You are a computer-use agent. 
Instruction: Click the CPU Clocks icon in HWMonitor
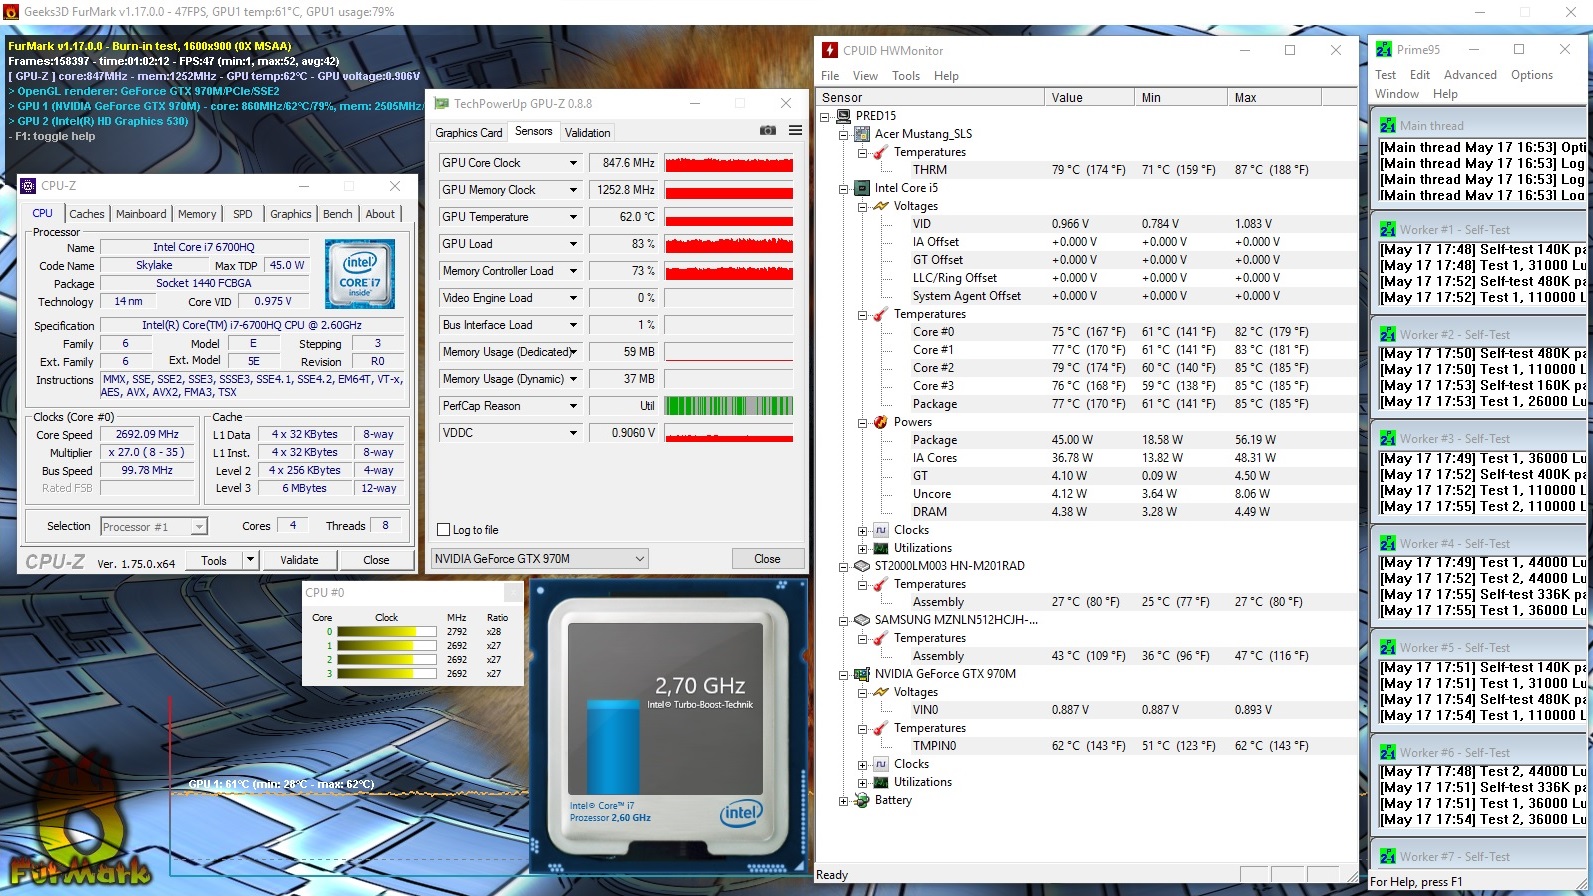(881, 530)
